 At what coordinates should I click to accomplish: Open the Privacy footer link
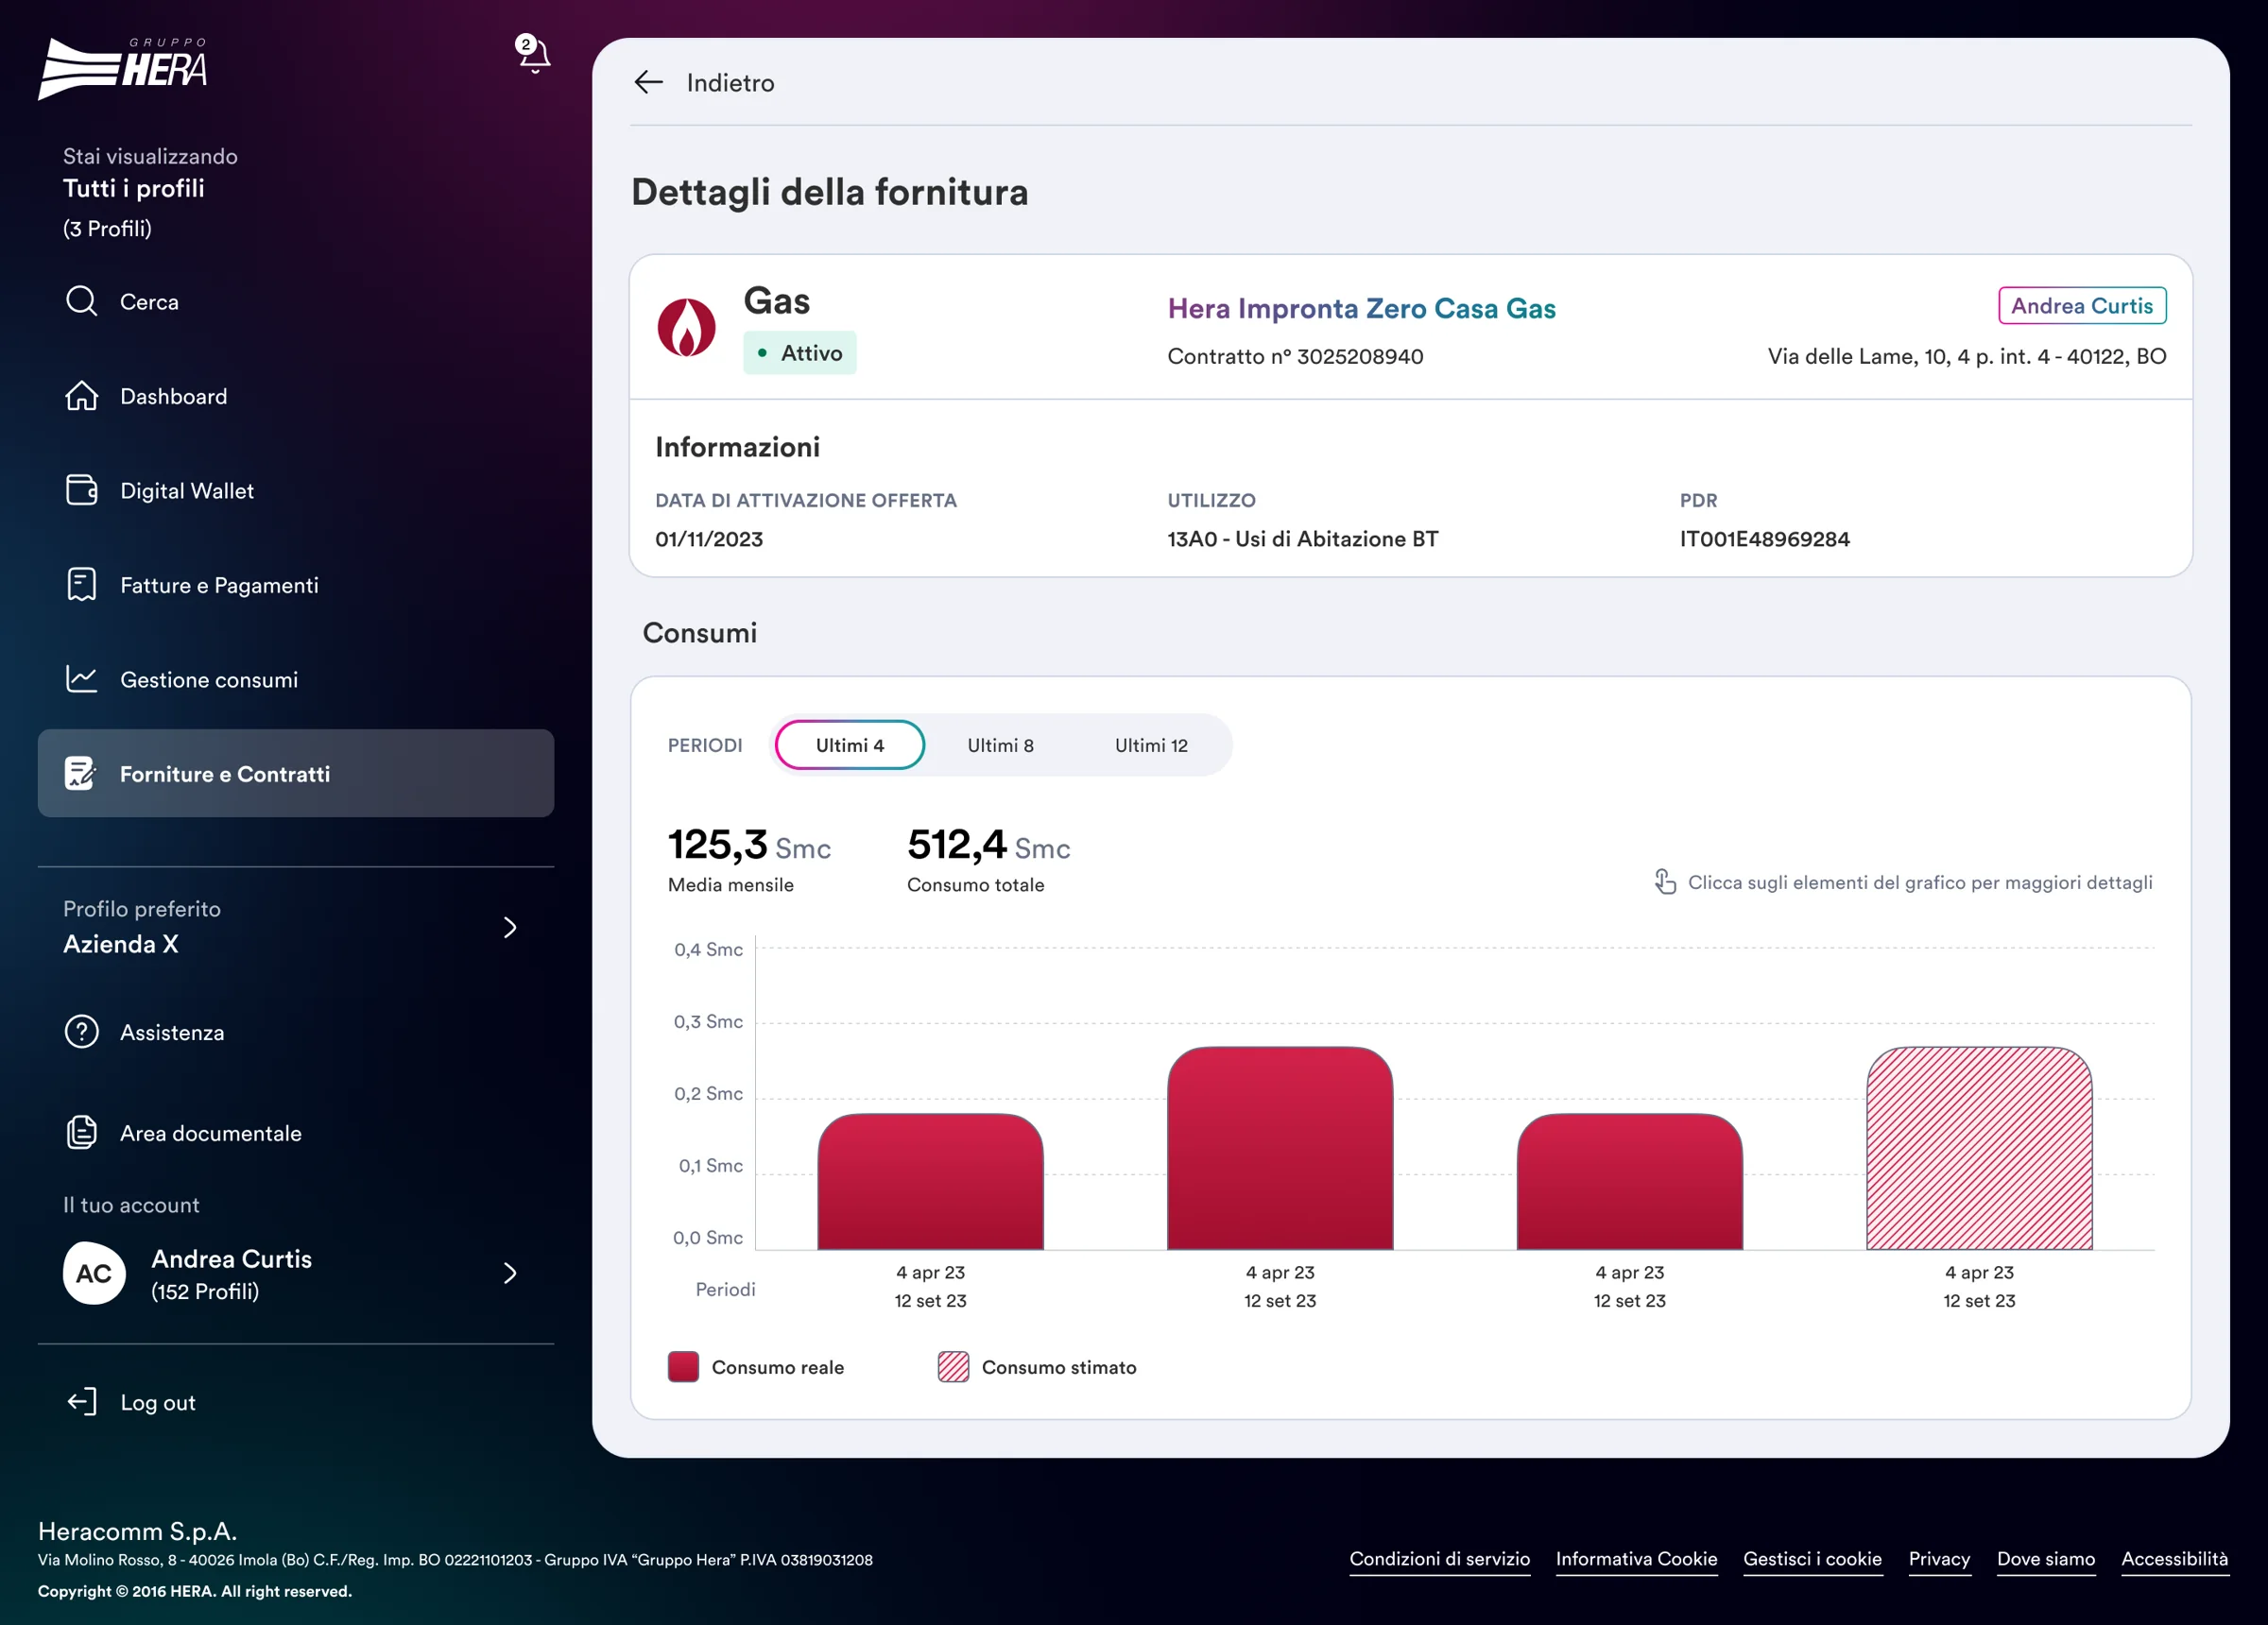[1939, 1559]
